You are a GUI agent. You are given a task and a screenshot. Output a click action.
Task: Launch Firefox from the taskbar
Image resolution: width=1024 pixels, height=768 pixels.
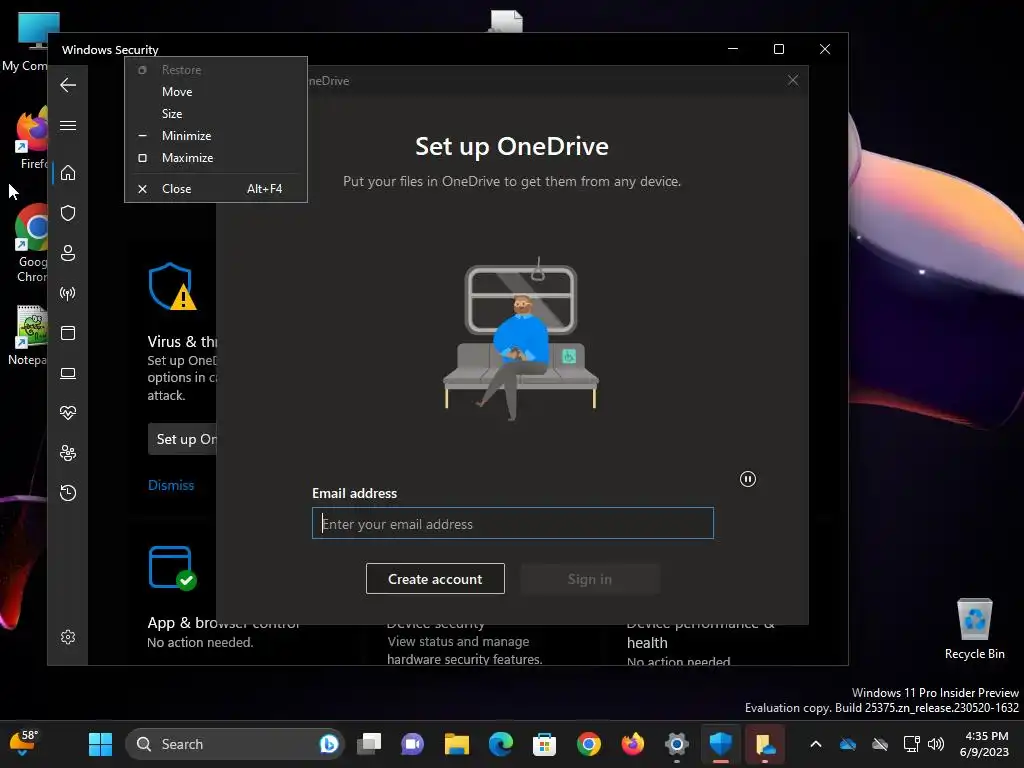[632, 744]
